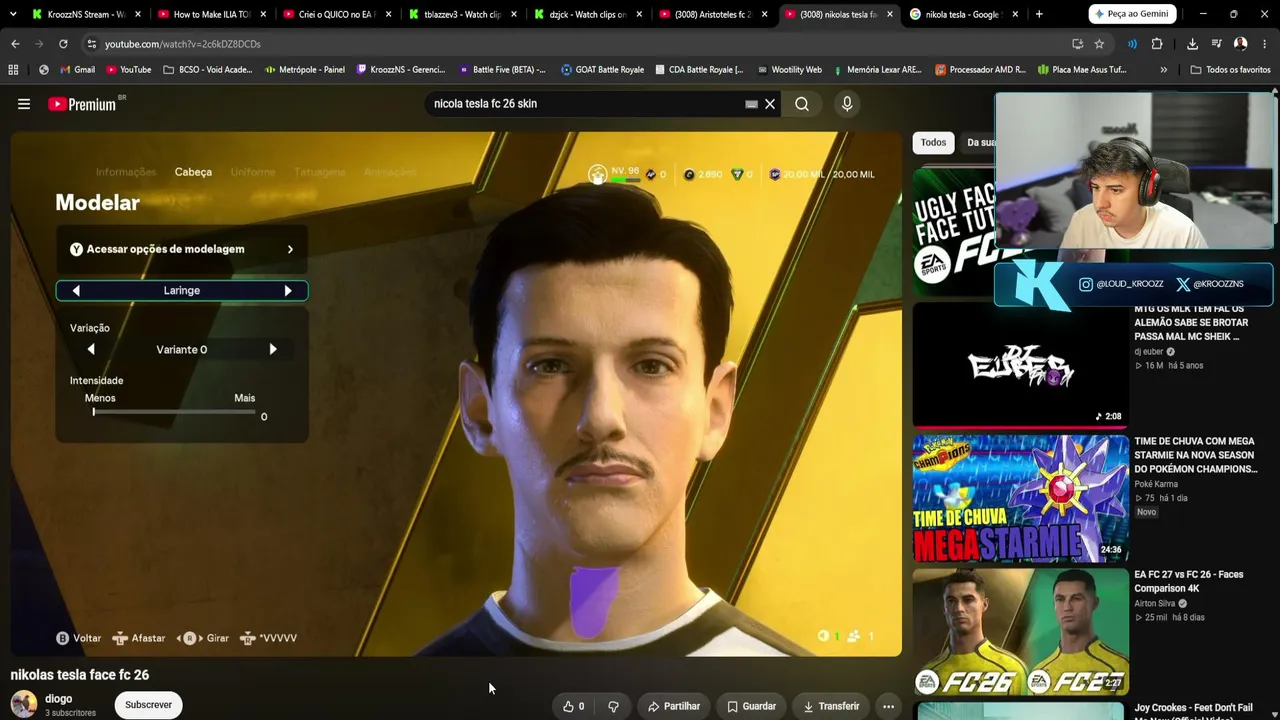Viewport: 1280px width, 720px height.
Task: Click right arrow beside Variante 0
Action: click(273, 349)
